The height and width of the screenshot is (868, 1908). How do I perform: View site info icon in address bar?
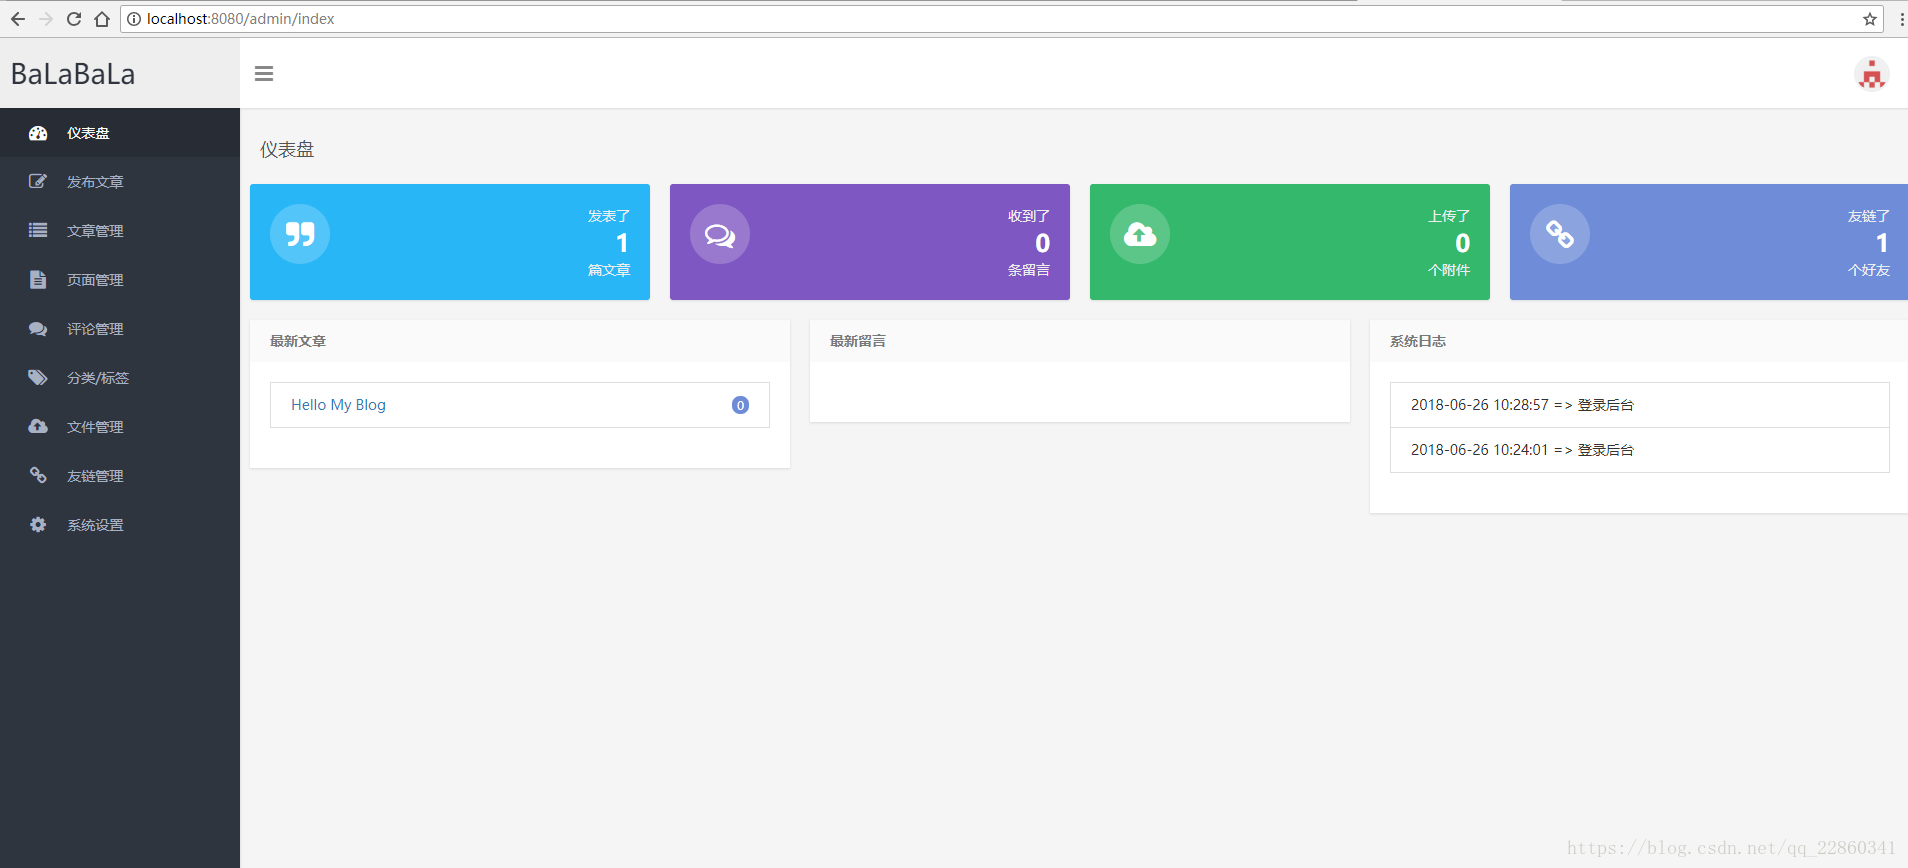coord(134,19)
